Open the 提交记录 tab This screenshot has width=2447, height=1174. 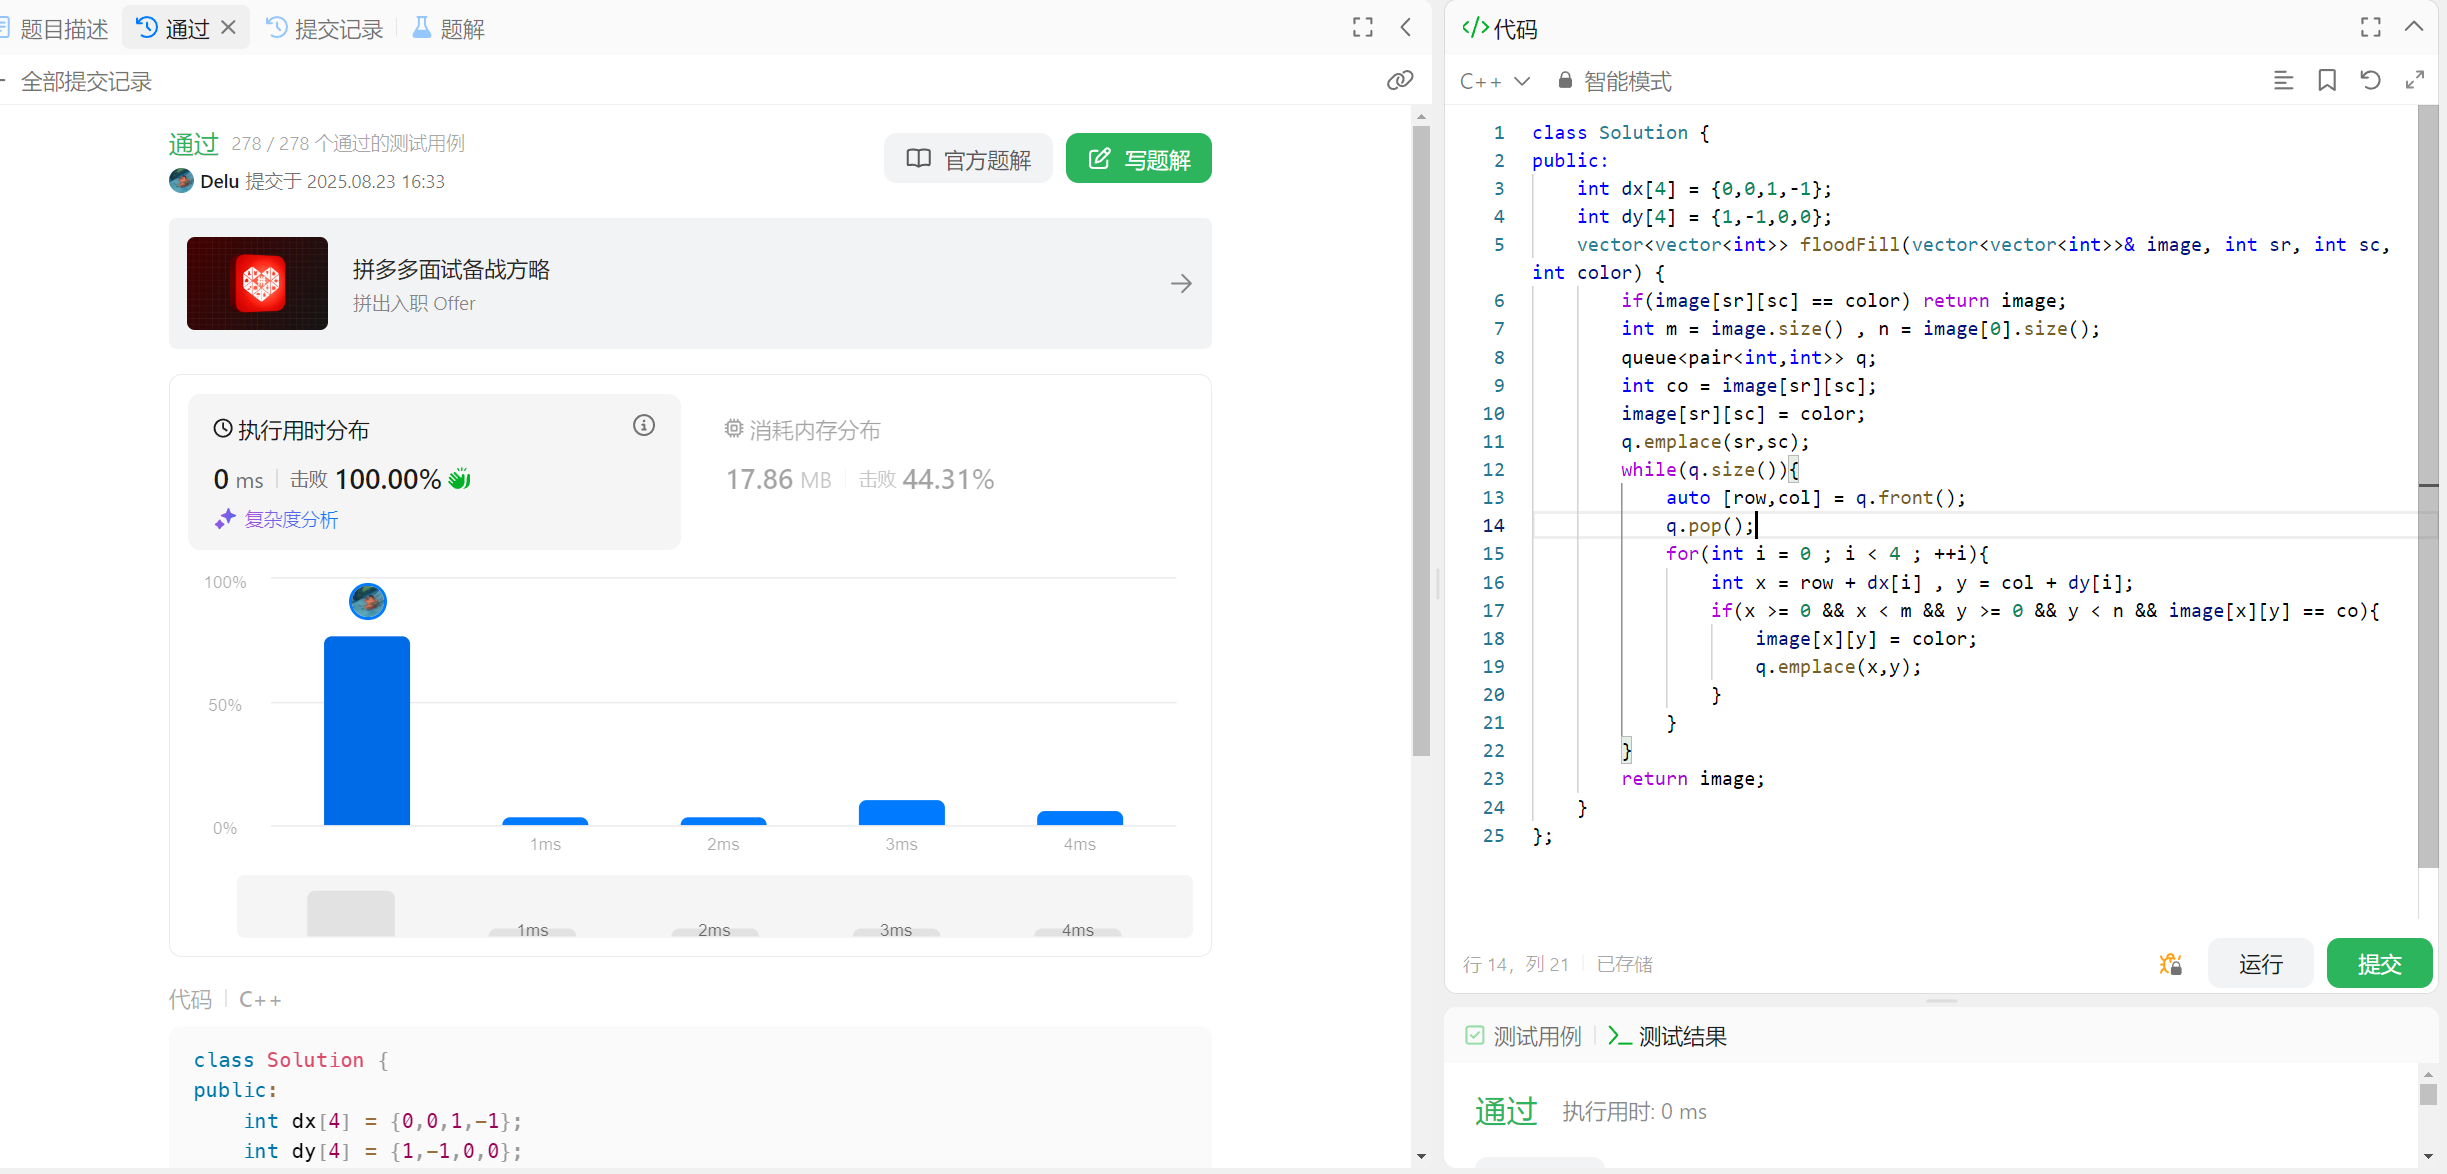[x=326, y=29]
